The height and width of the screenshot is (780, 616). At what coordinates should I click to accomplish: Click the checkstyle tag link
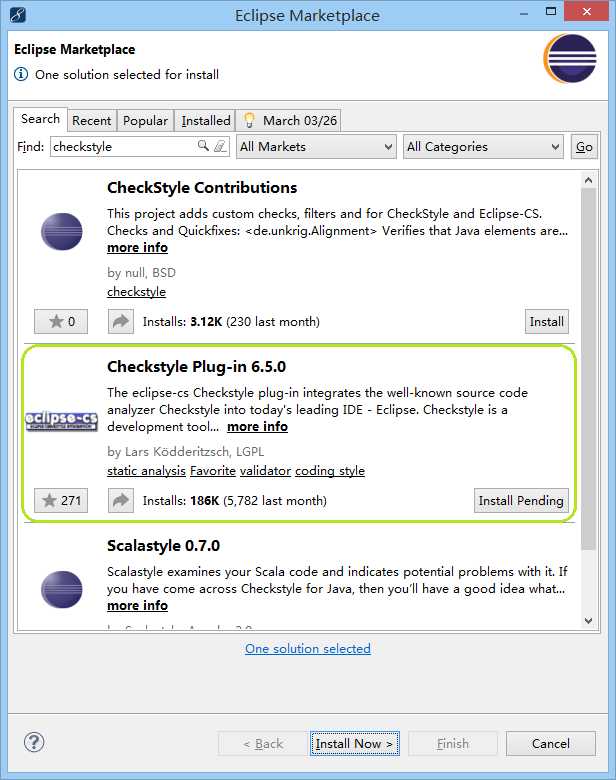[x=136, y=292]
